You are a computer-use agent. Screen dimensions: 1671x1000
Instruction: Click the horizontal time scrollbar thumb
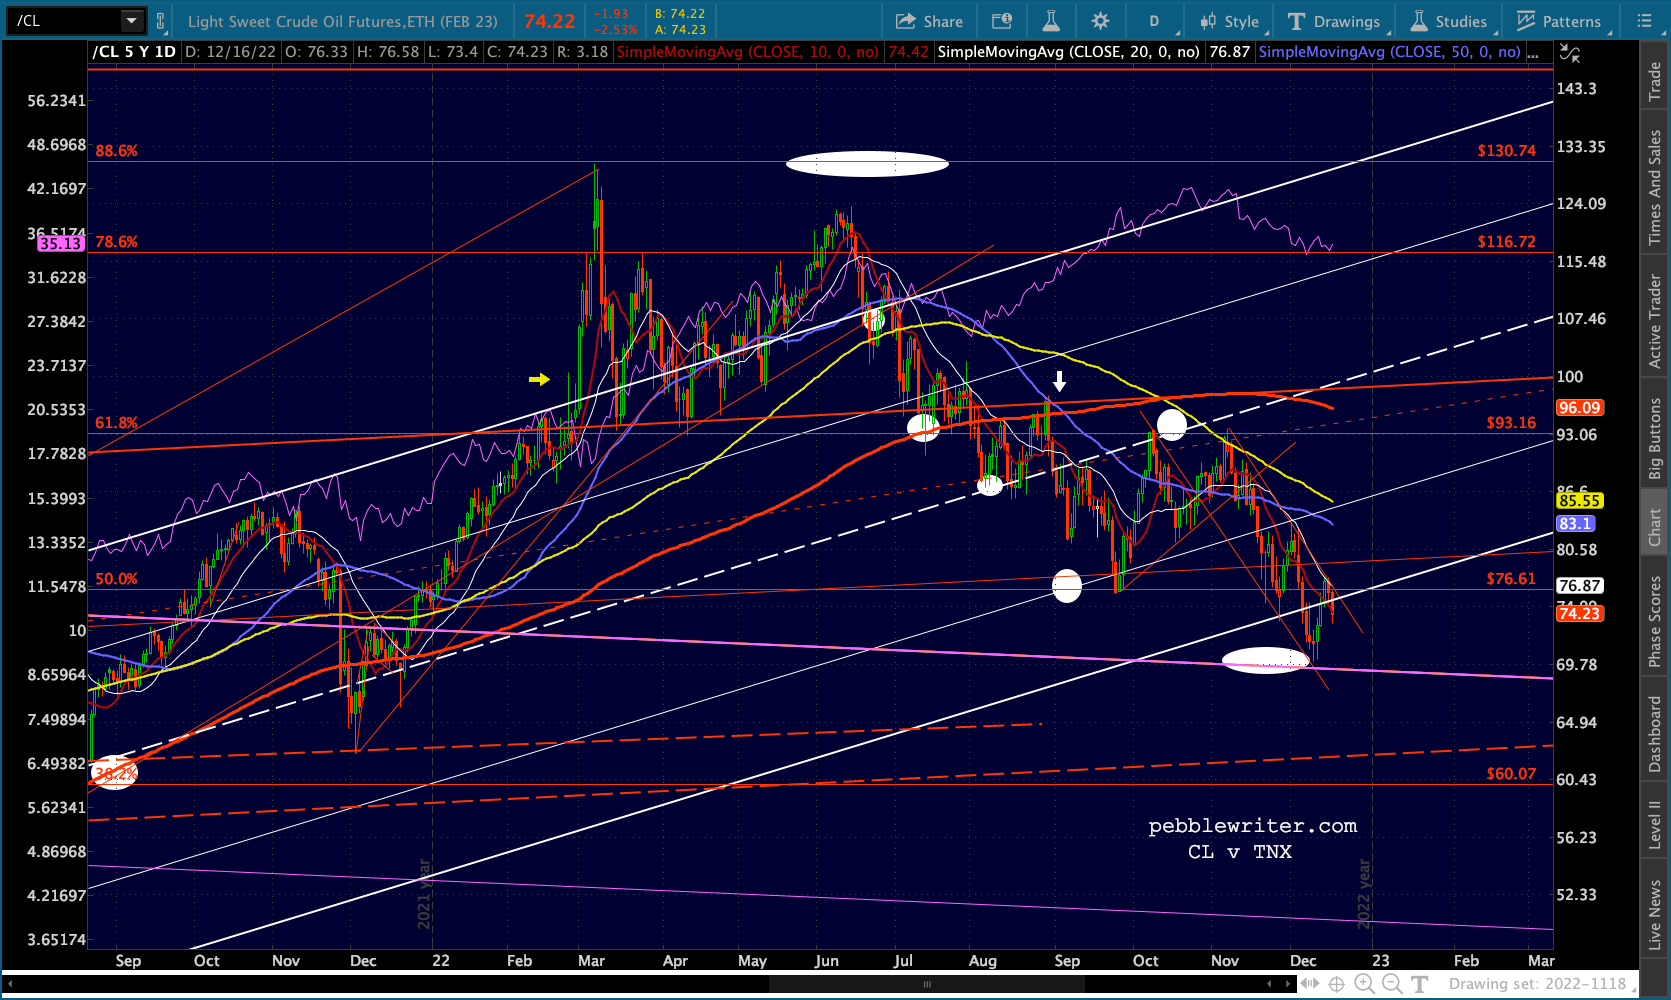927,985
